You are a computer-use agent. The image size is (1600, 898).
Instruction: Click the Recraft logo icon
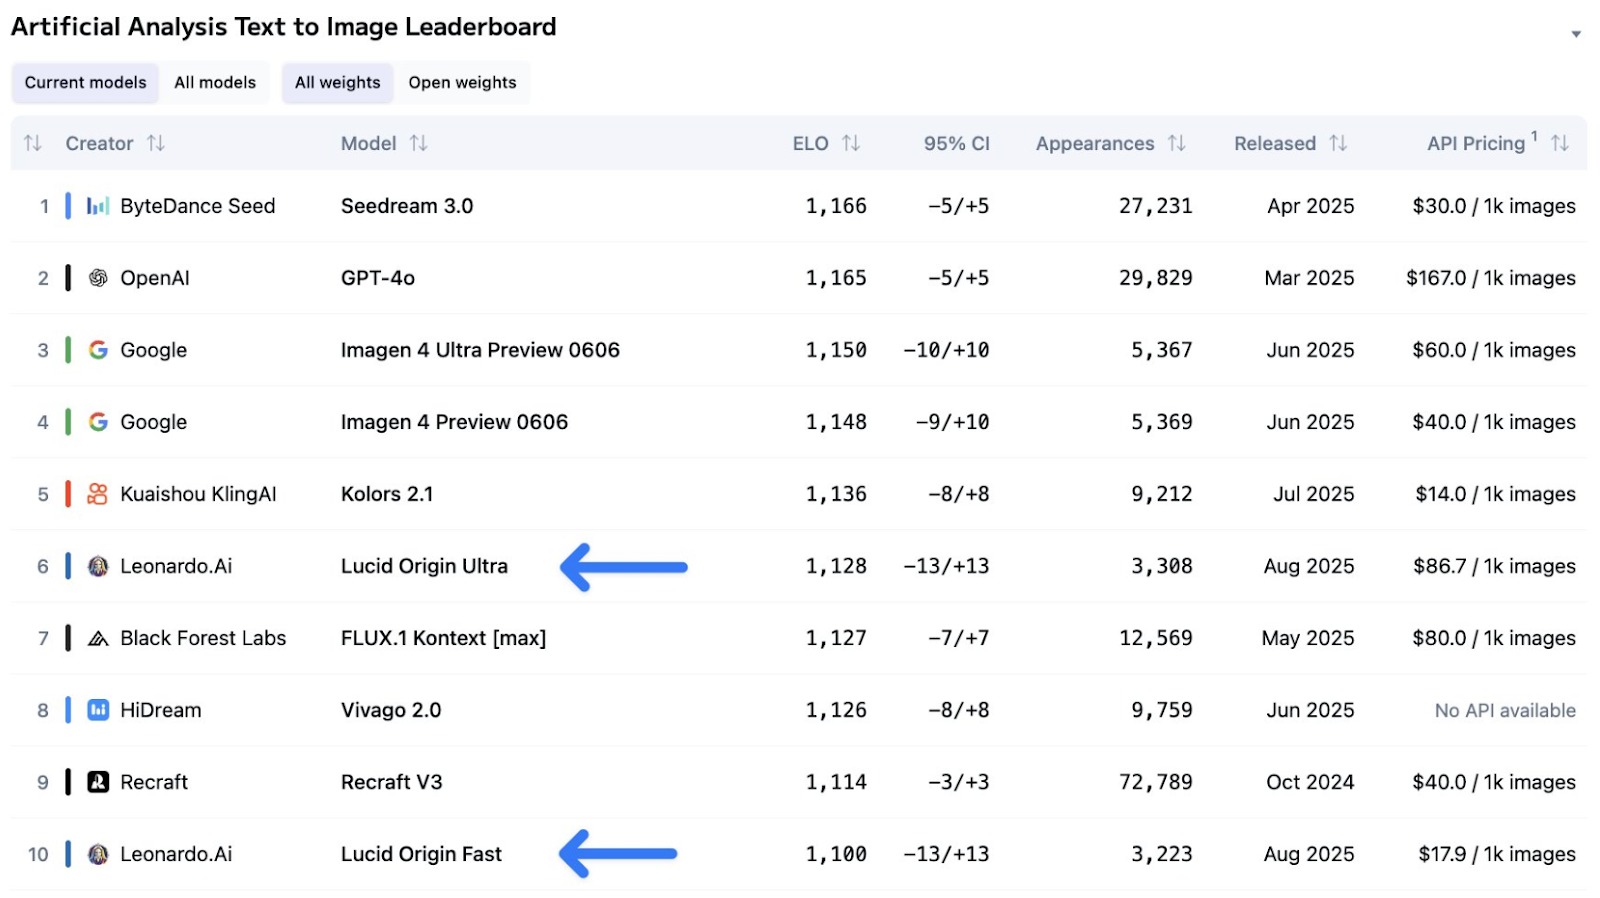point(98,782)
